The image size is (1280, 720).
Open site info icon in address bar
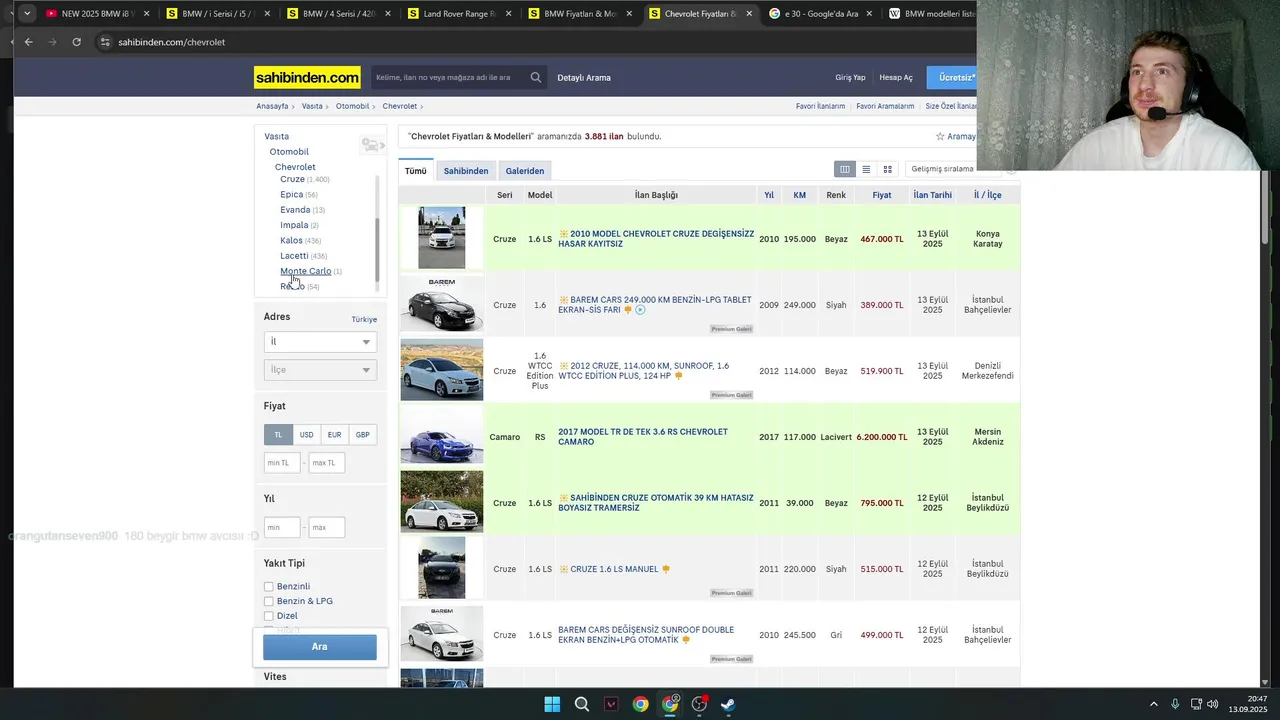104,42
